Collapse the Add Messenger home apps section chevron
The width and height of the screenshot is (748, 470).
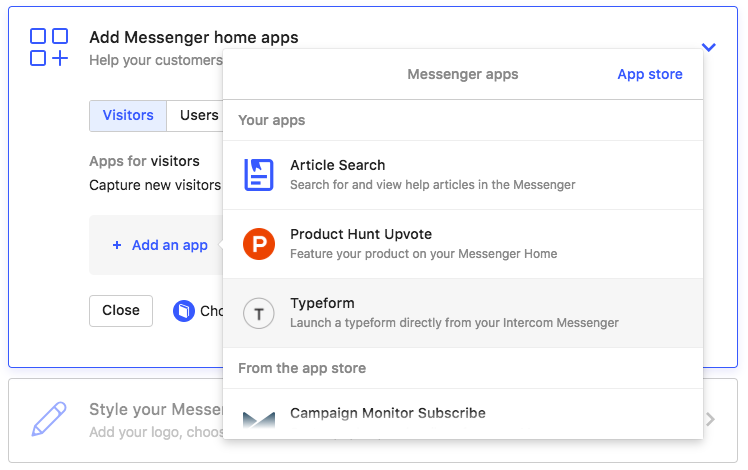pos(708,47)
